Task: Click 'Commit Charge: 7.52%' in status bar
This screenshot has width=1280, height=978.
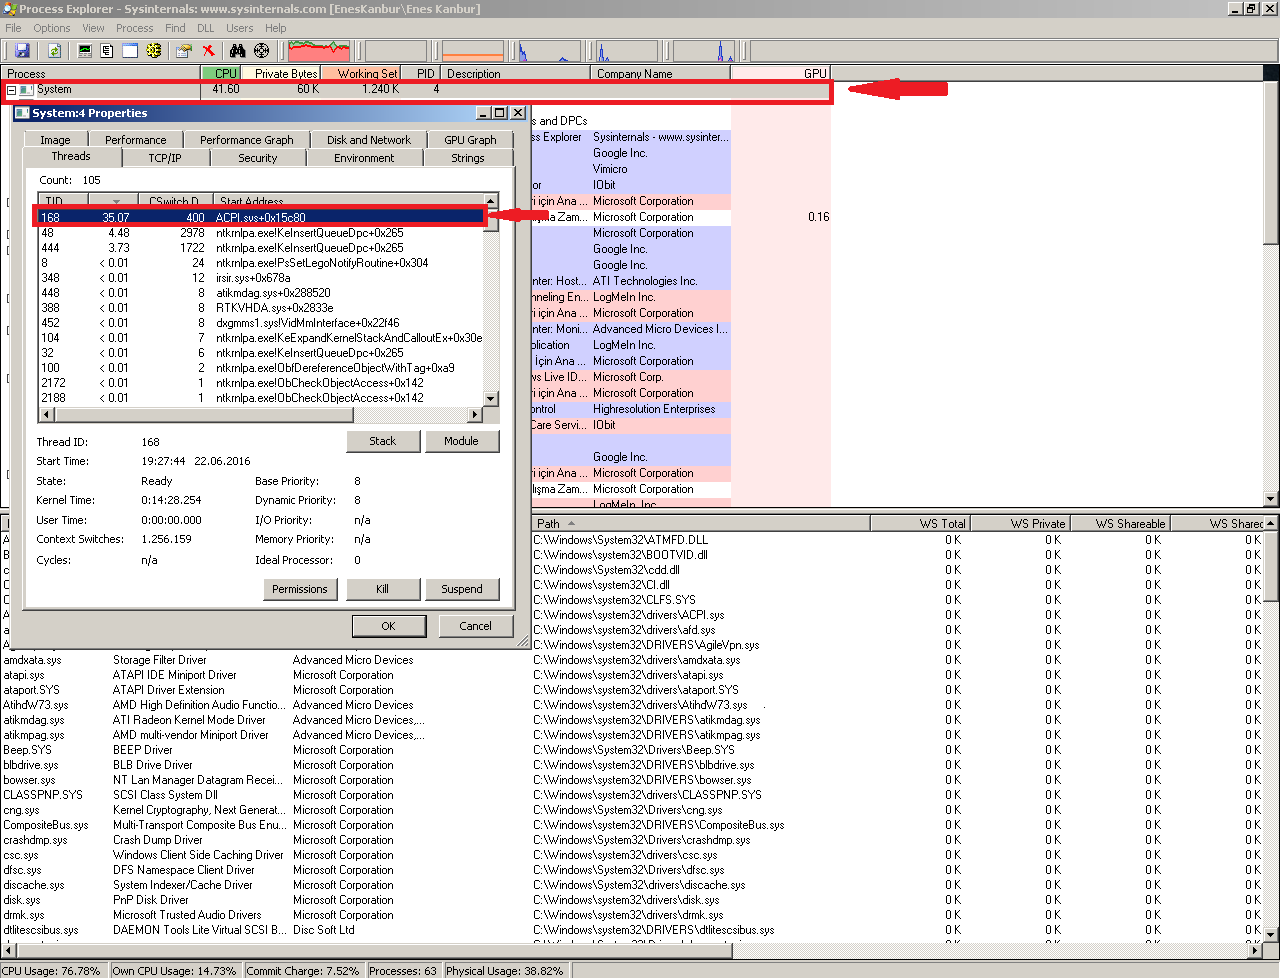Action: [x=303, y=970]
